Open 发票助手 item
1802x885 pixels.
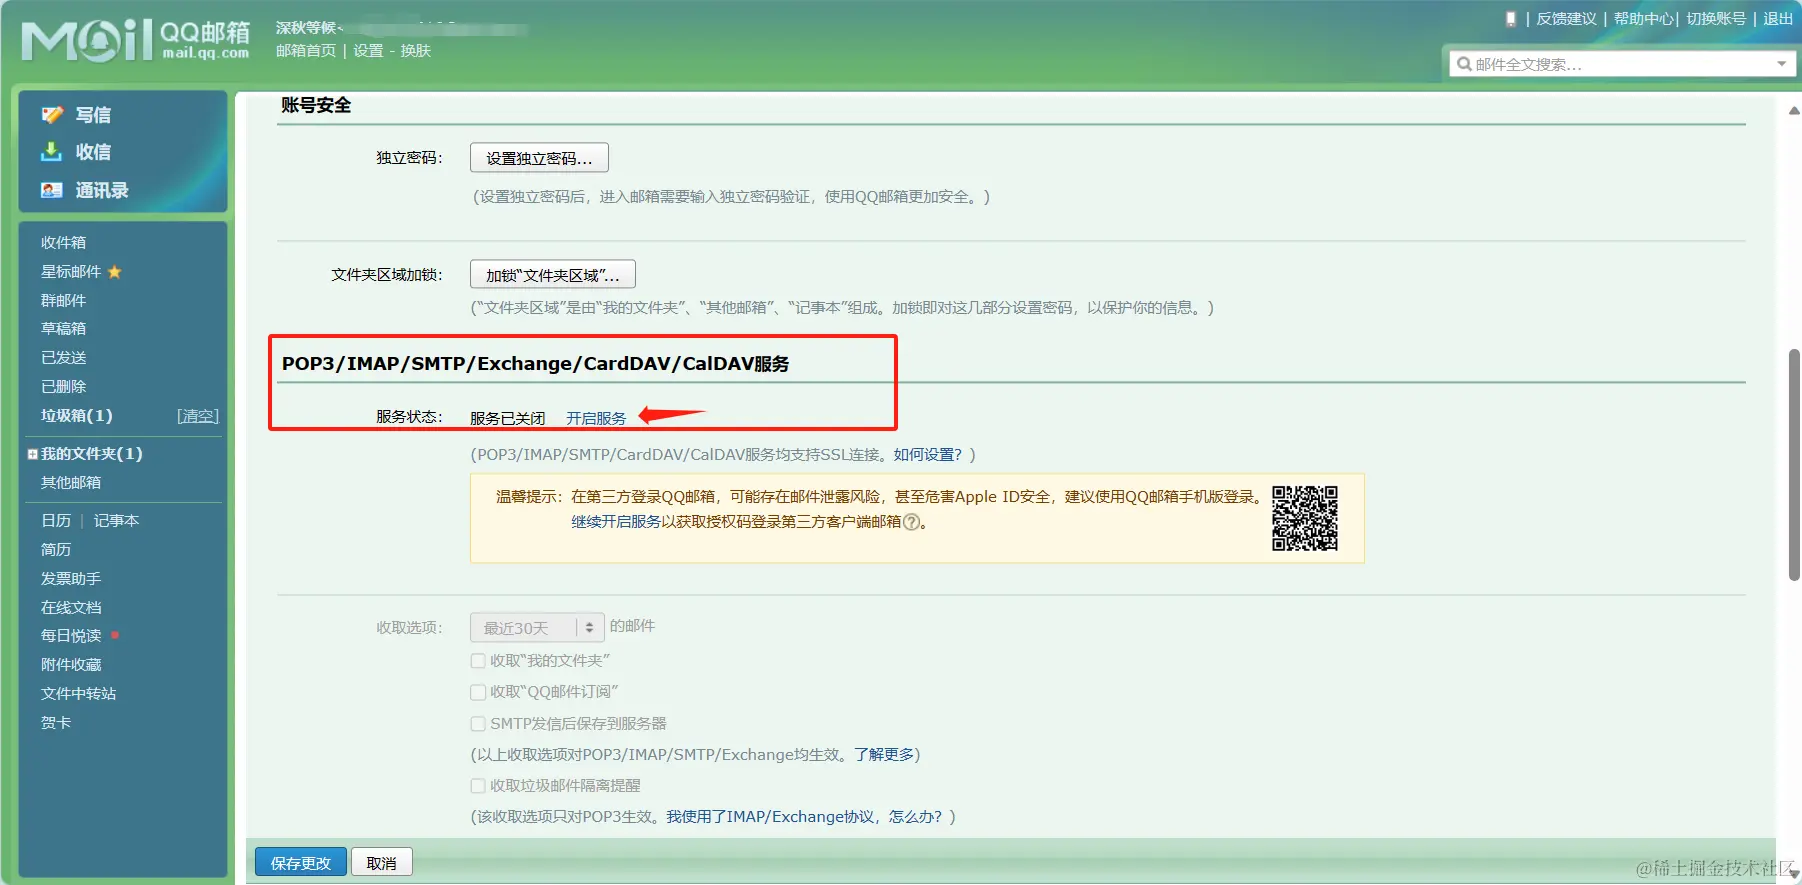[70, 579]
